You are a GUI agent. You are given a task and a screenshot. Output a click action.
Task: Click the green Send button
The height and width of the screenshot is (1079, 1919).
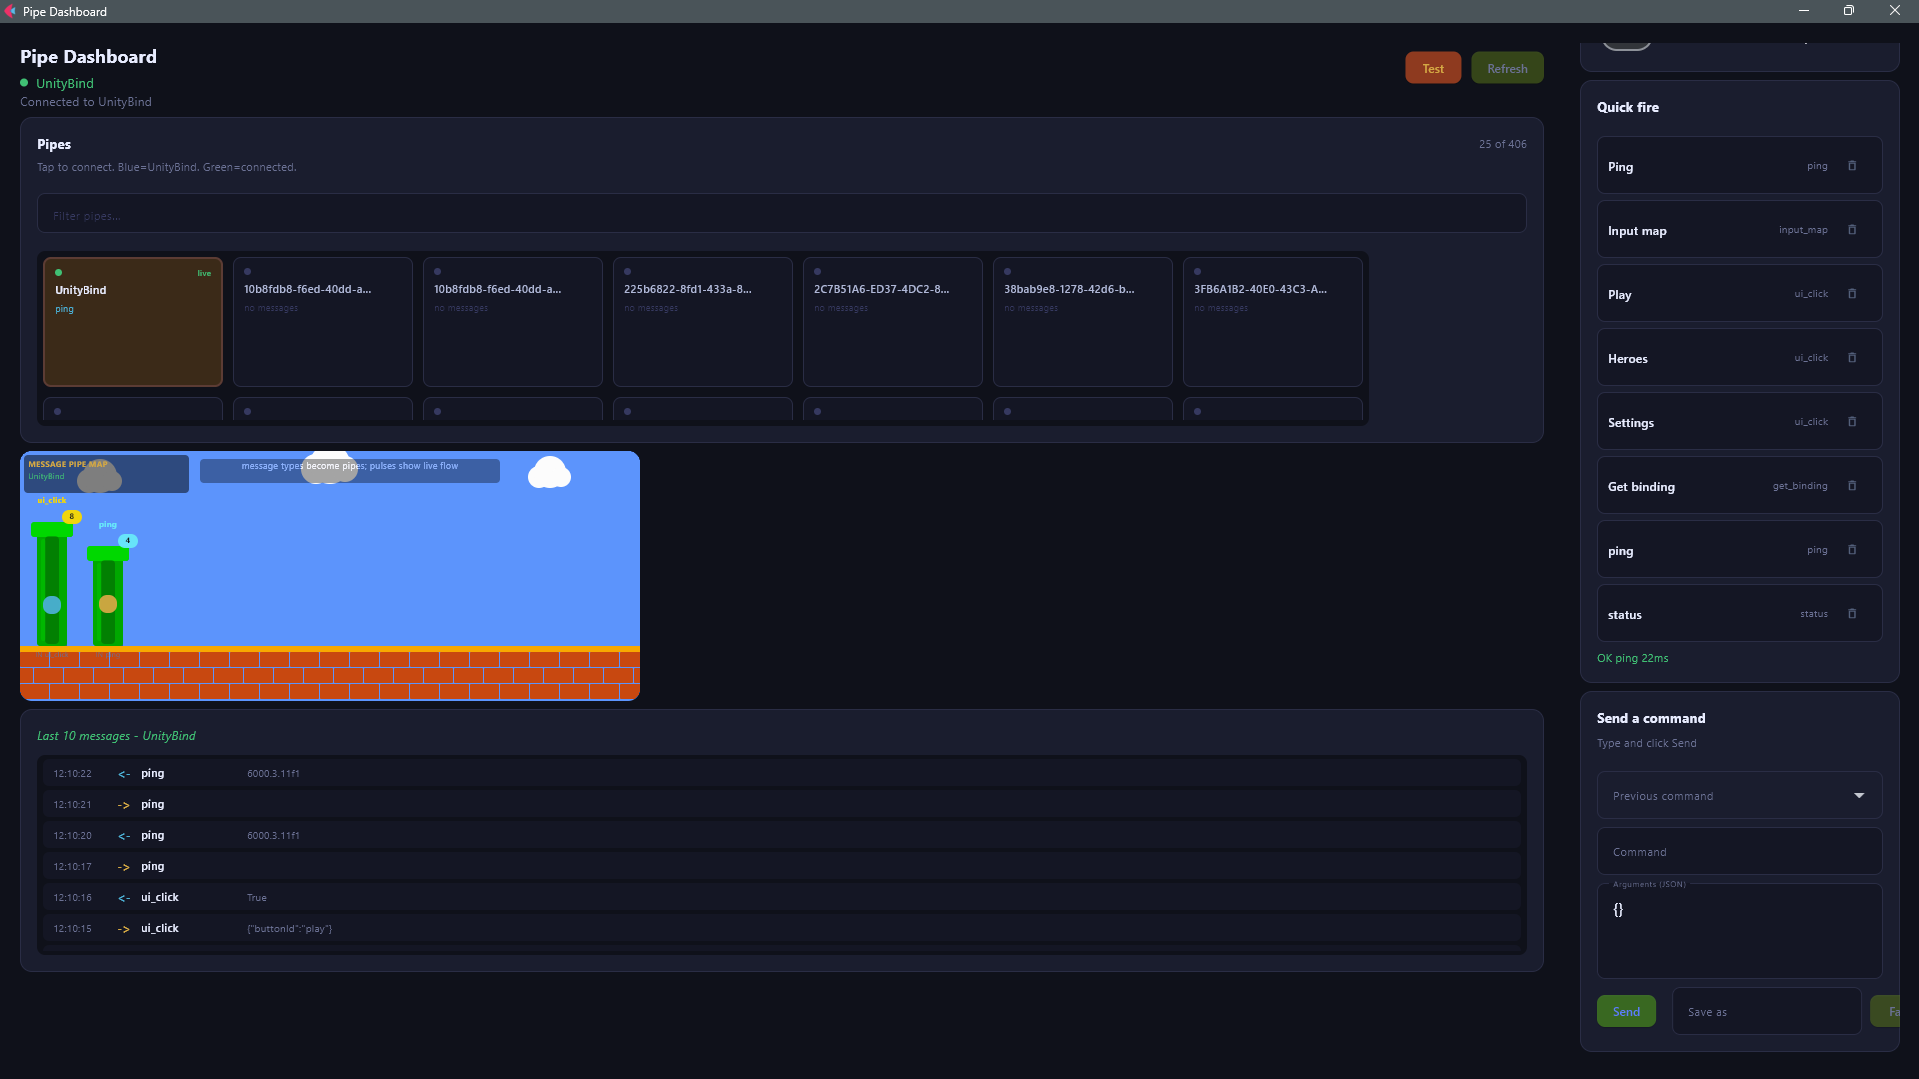(1626, 1011)
